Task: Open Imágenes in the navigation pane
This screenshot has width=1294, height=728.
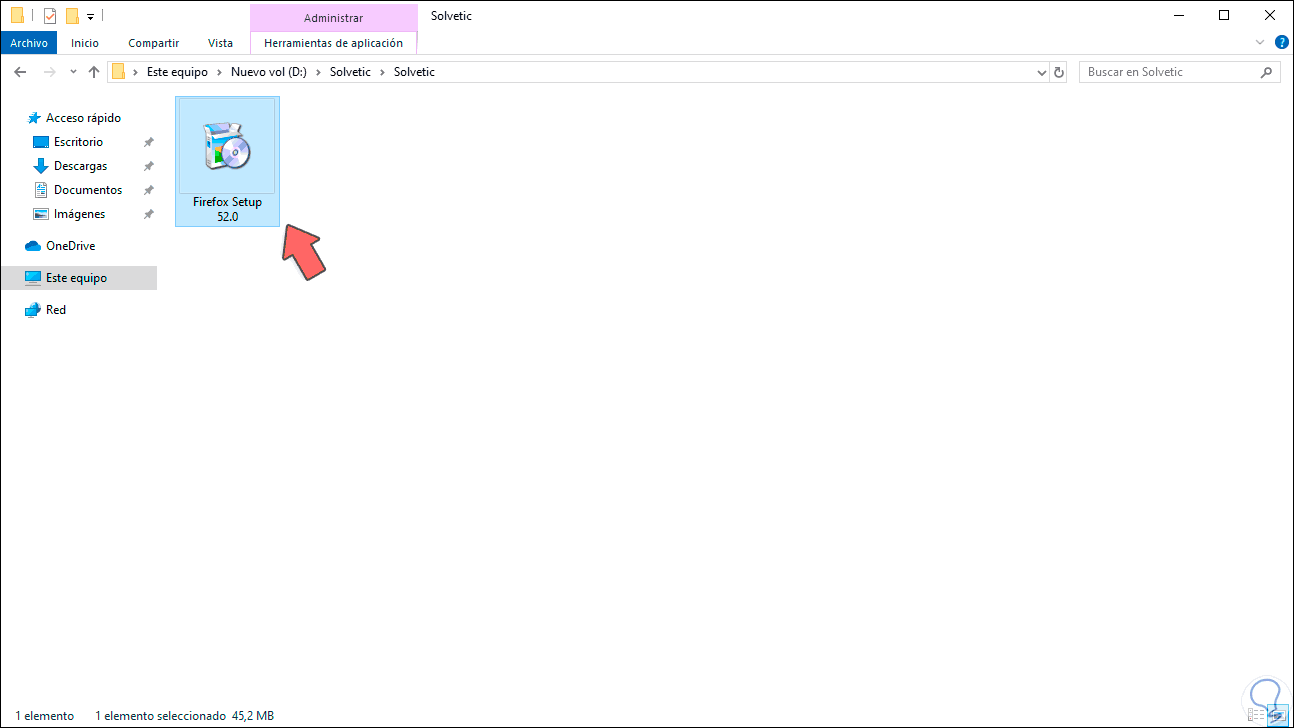Action: point(69,214)
